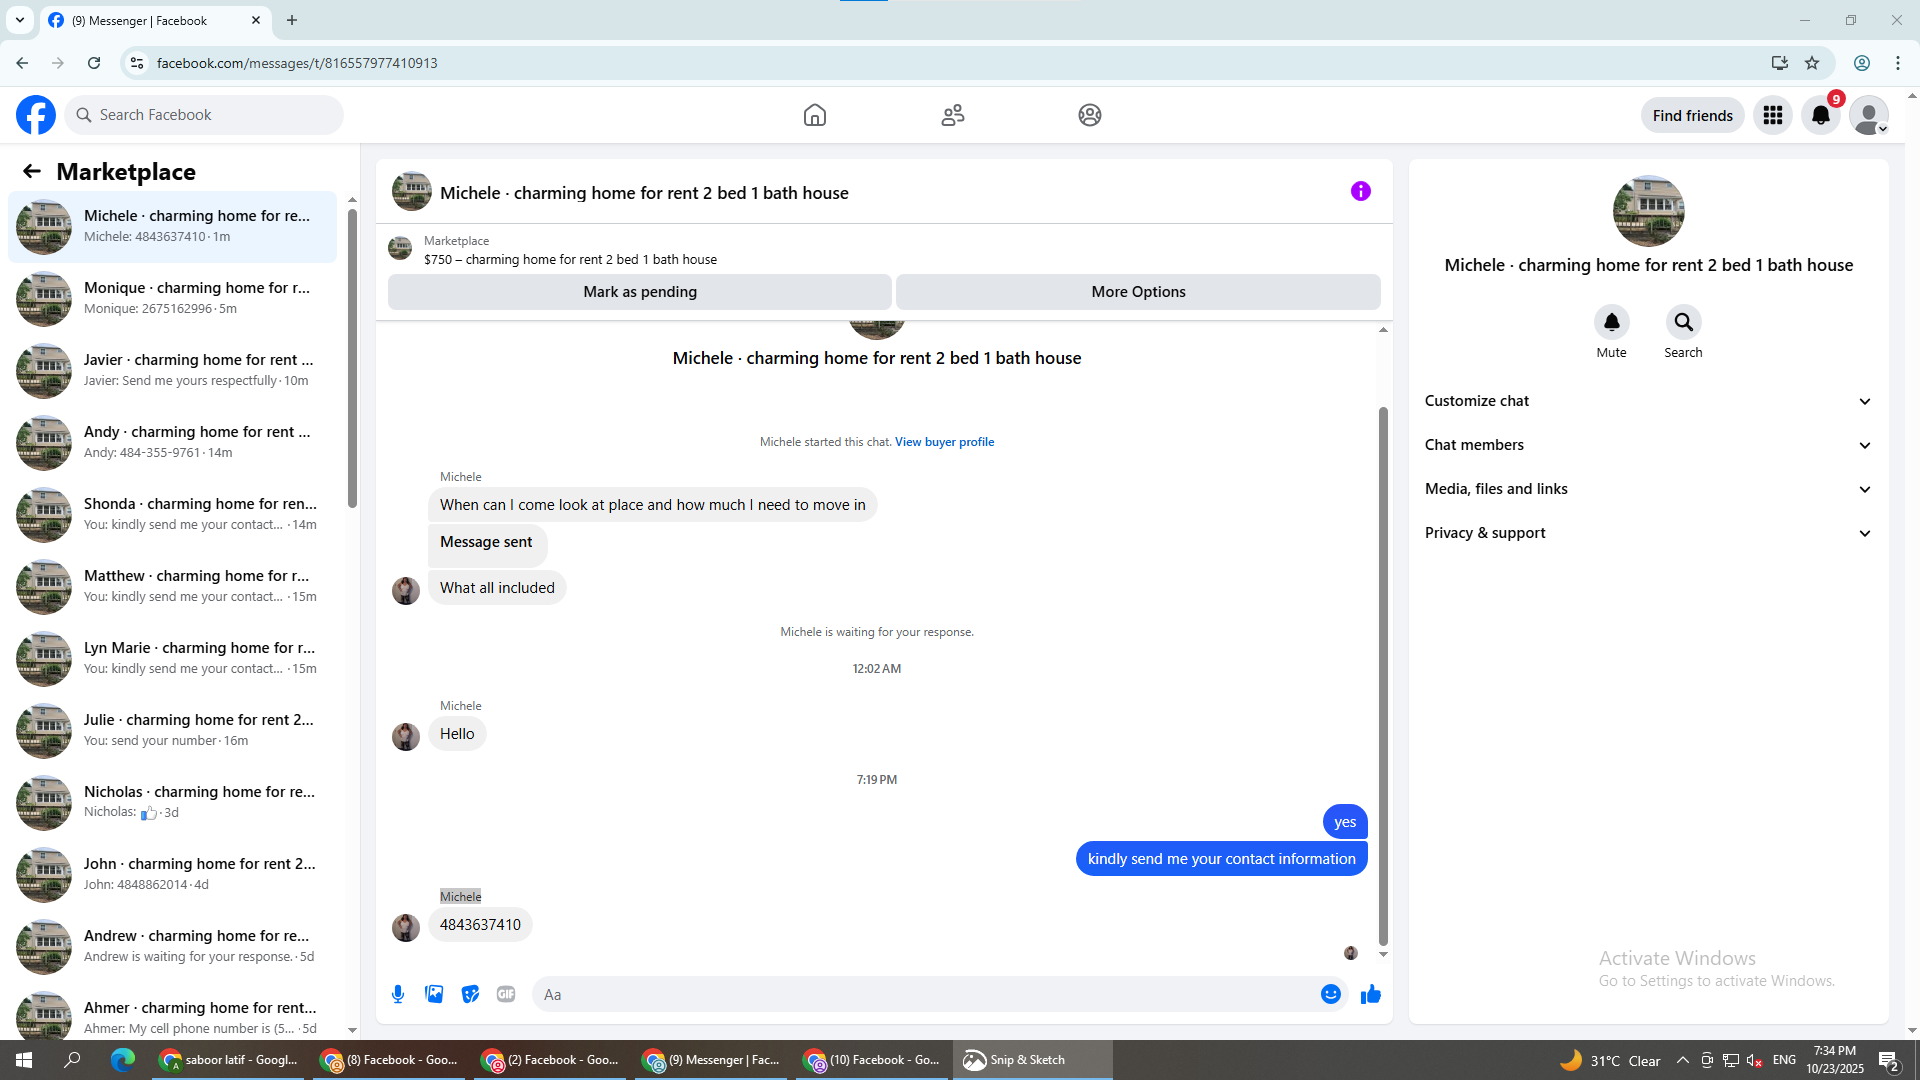Open the View buyer profile link
Viewport: 1920px width, 1080px height.
click(x=944, y=442)
